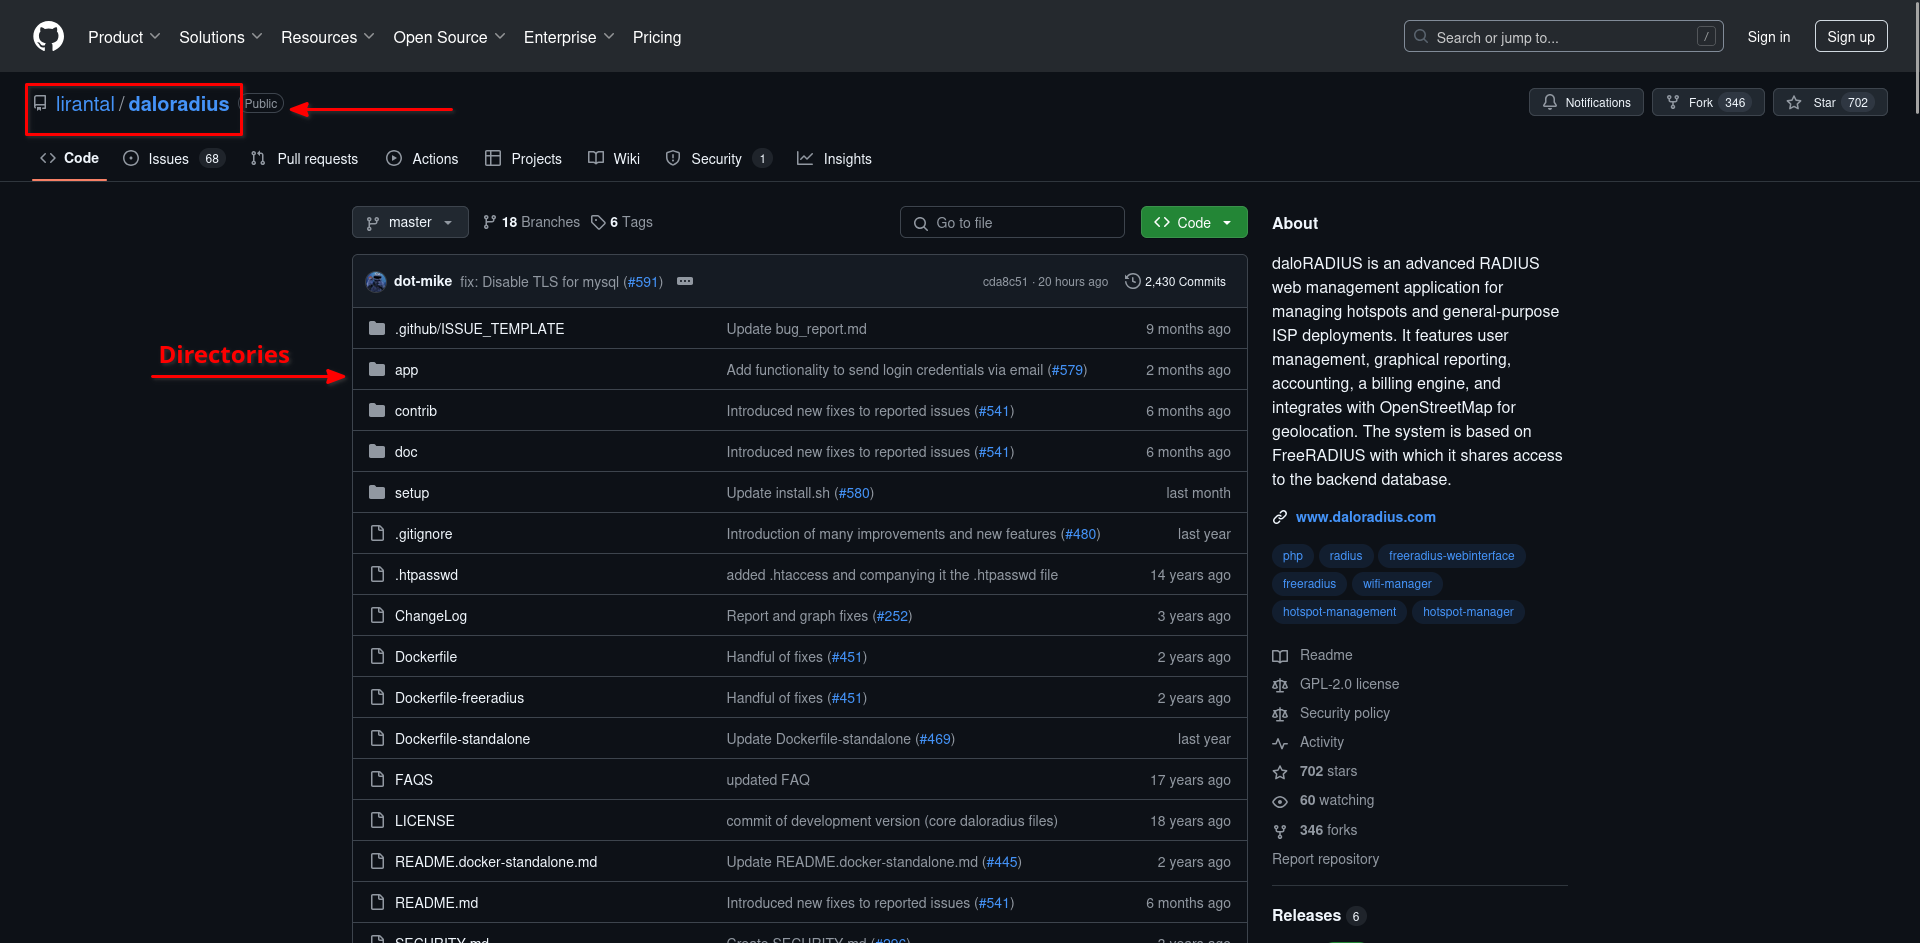1920x943 pixels.
Task: Open the Open Source dropdown menu
Action: tap(449, 37)
